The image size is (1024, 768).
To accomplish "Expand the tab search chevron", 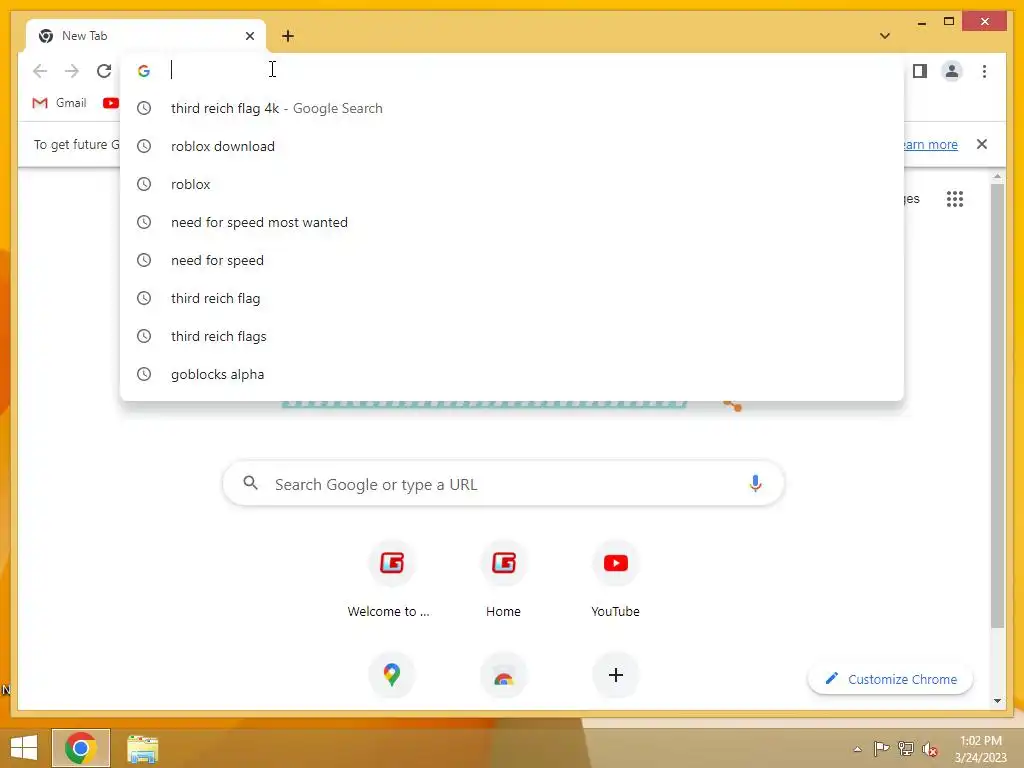I will 885,36.
